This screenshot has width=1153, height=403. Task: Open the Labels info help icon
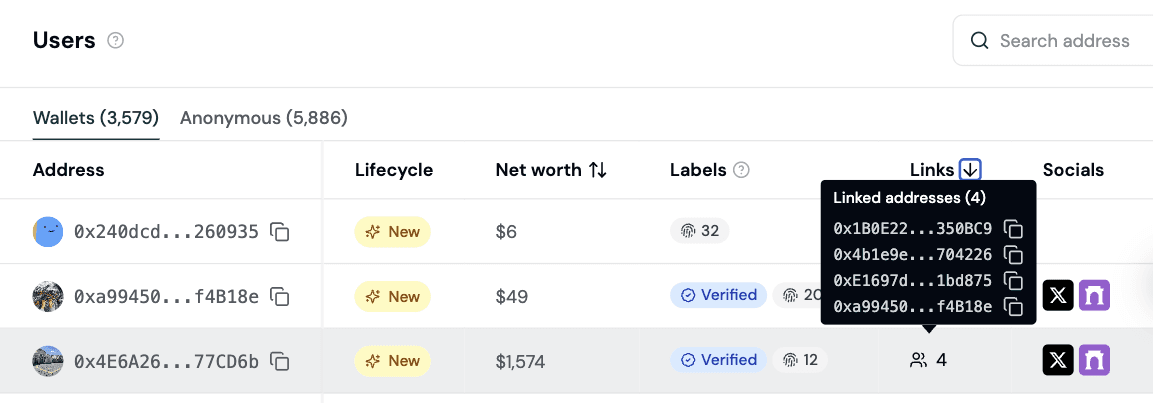click(741, 170)
